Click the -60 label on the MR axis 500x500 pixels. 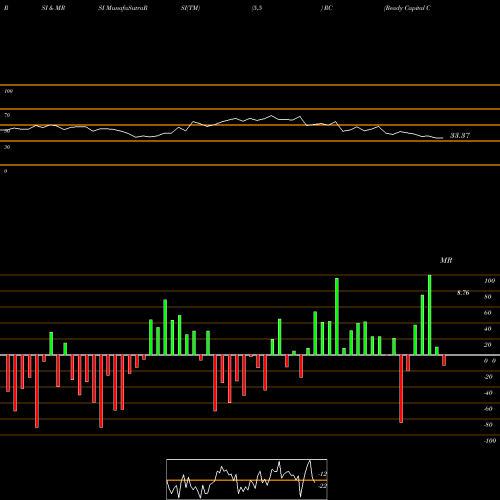[x=488, y=409]
